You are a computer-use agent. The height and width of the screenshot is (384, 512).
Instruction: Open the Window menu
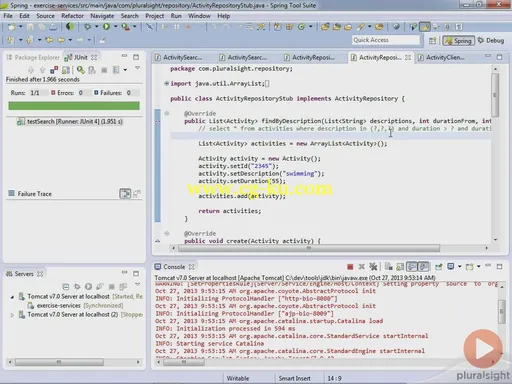click(x=199, y=16)
